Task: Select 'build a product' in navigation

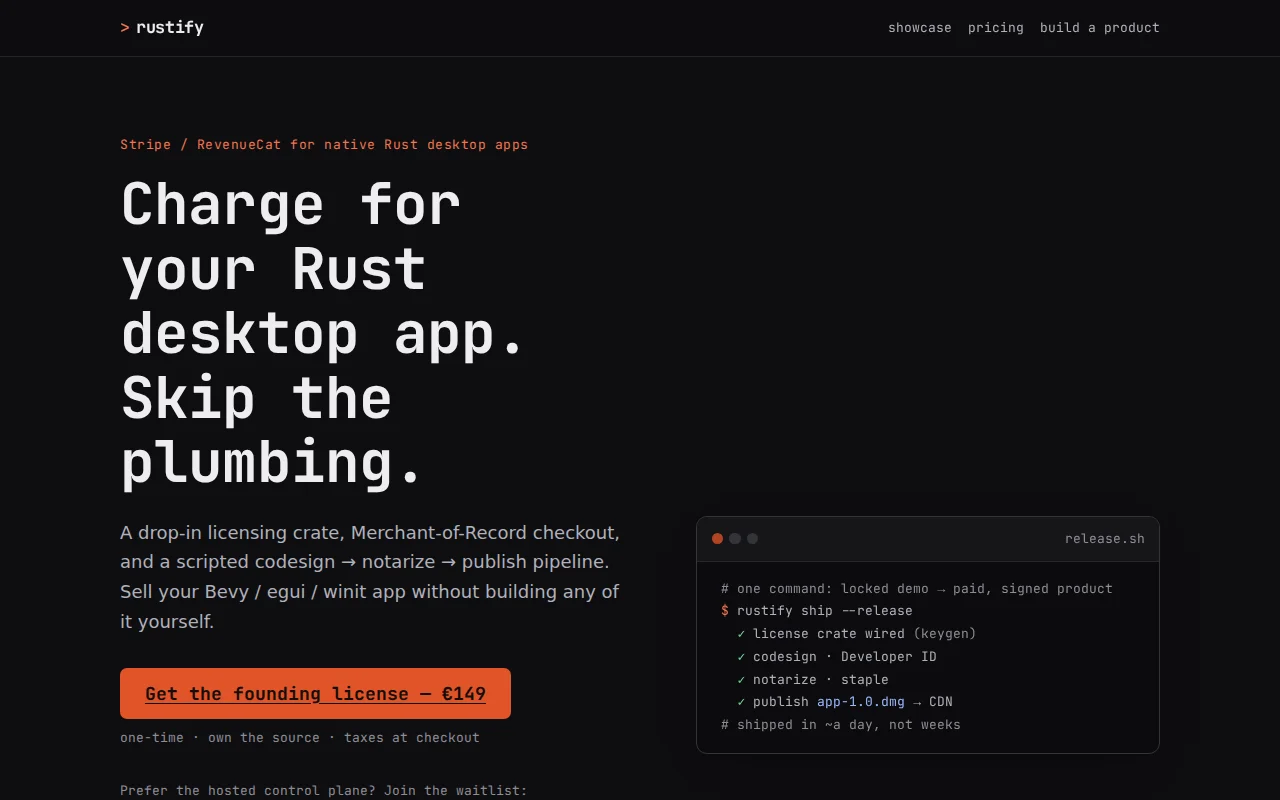Action: point(1100,28)
